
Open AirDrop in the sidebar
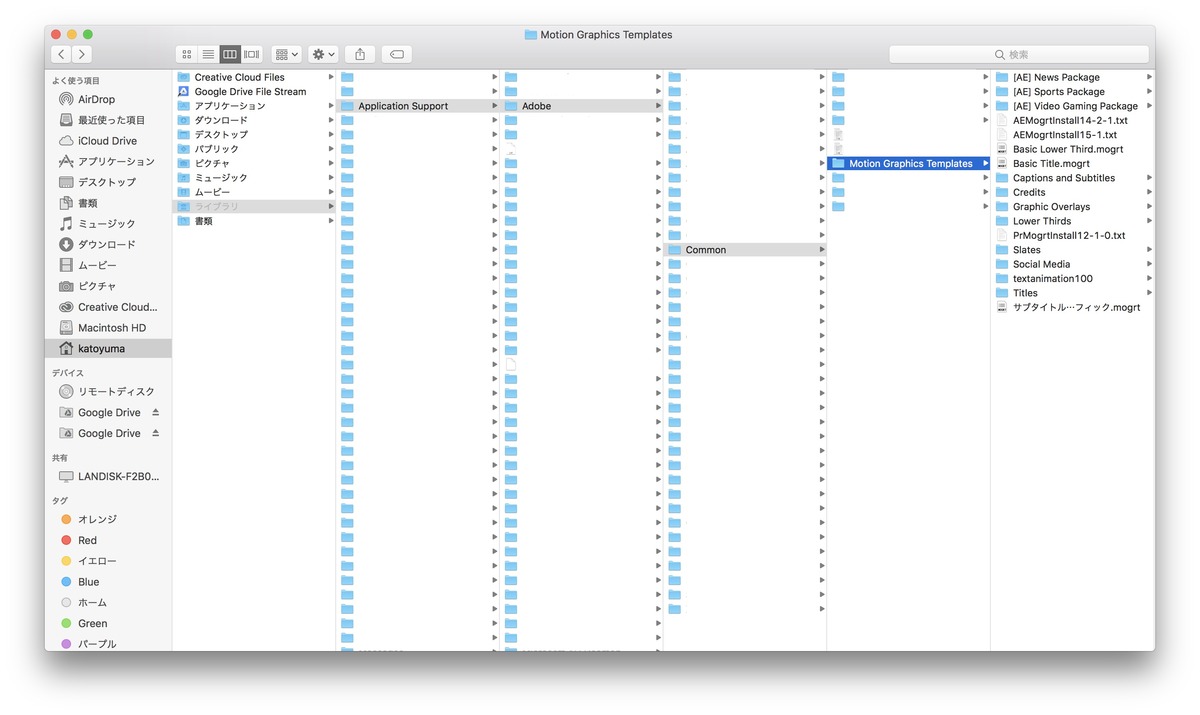pyautogui.click(x=96, y=99)
